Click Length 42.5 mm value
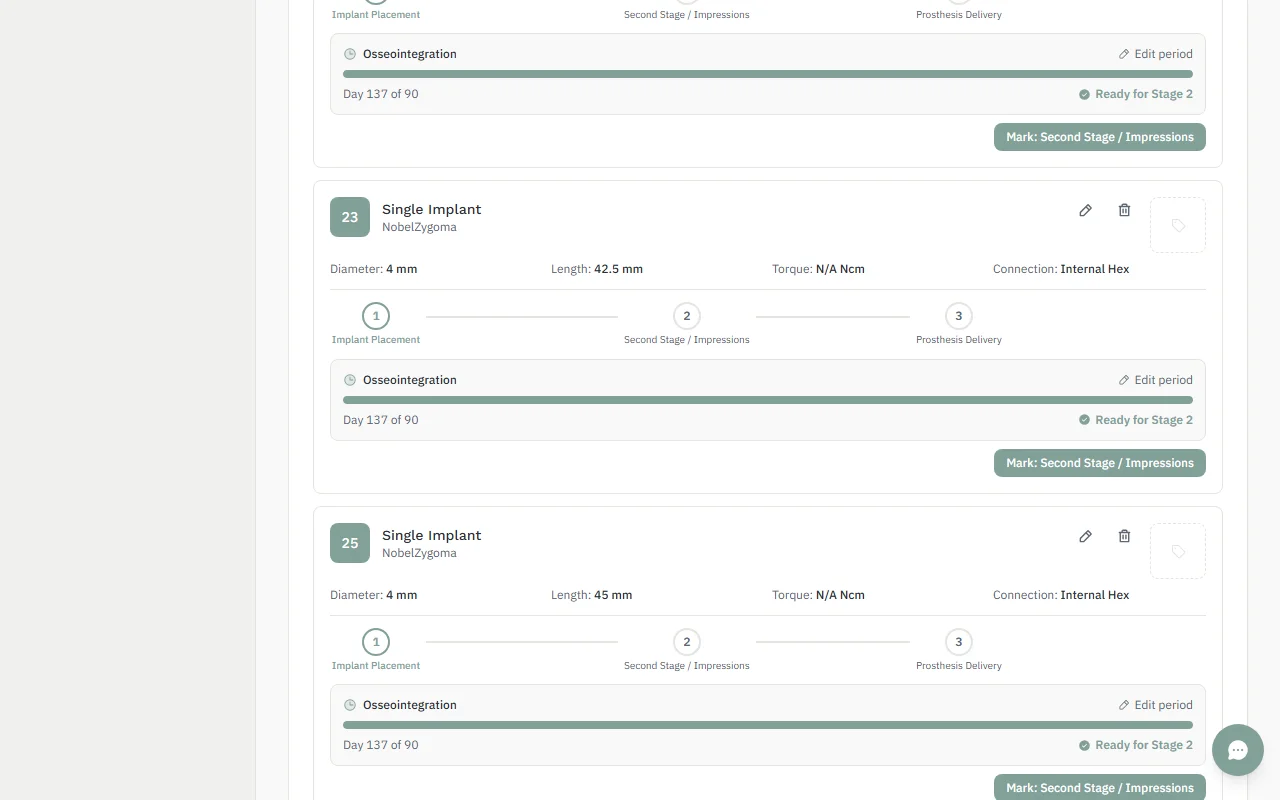1280x800 pixels. [618, 269]
